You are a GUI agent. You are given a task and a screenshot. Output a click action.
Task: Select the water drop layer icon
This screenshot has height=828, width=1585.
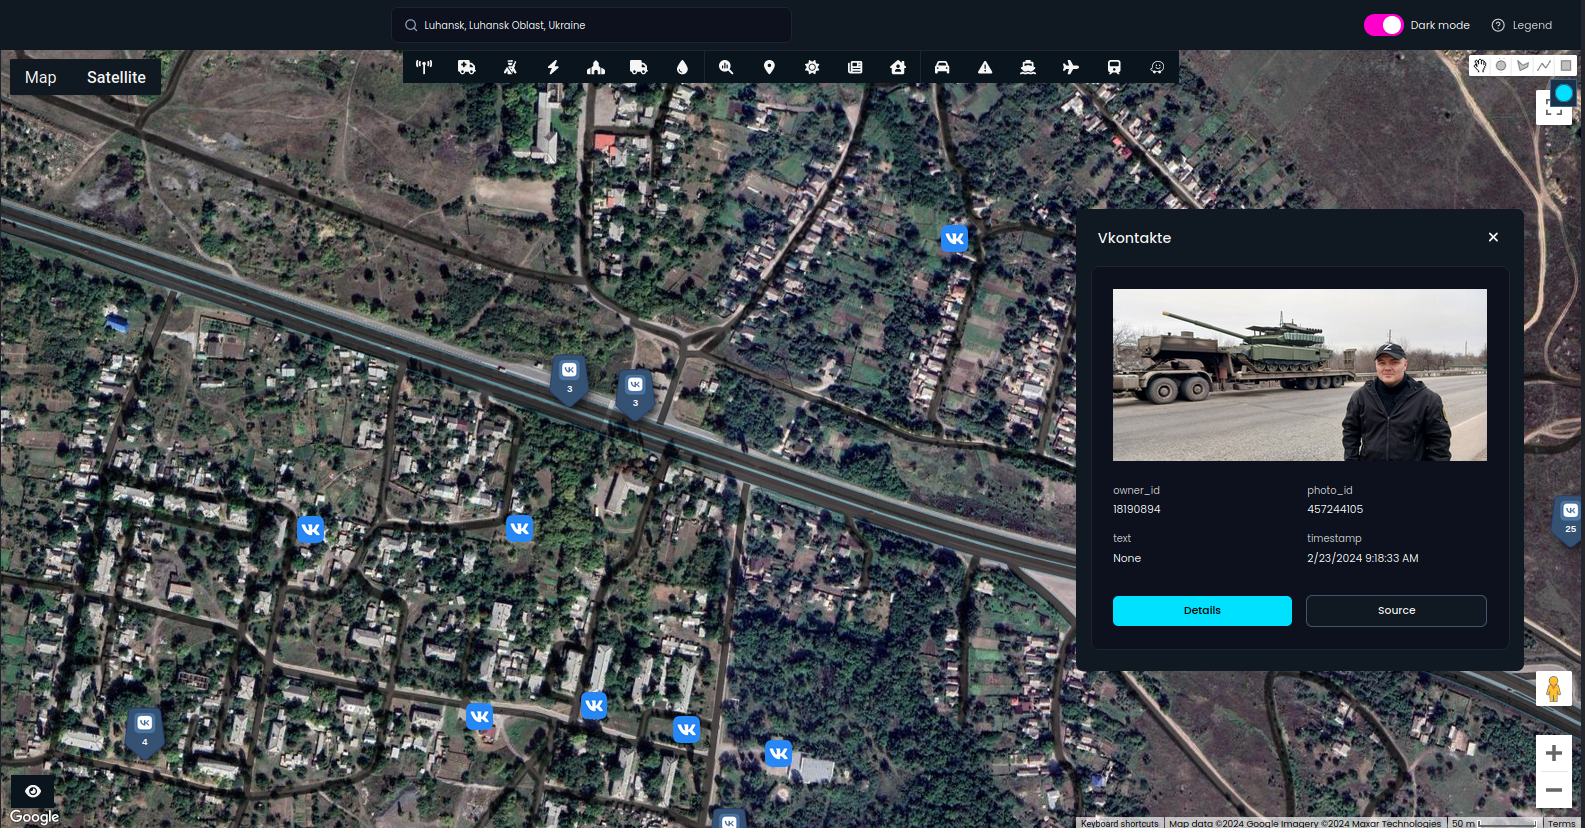[682, 67]
